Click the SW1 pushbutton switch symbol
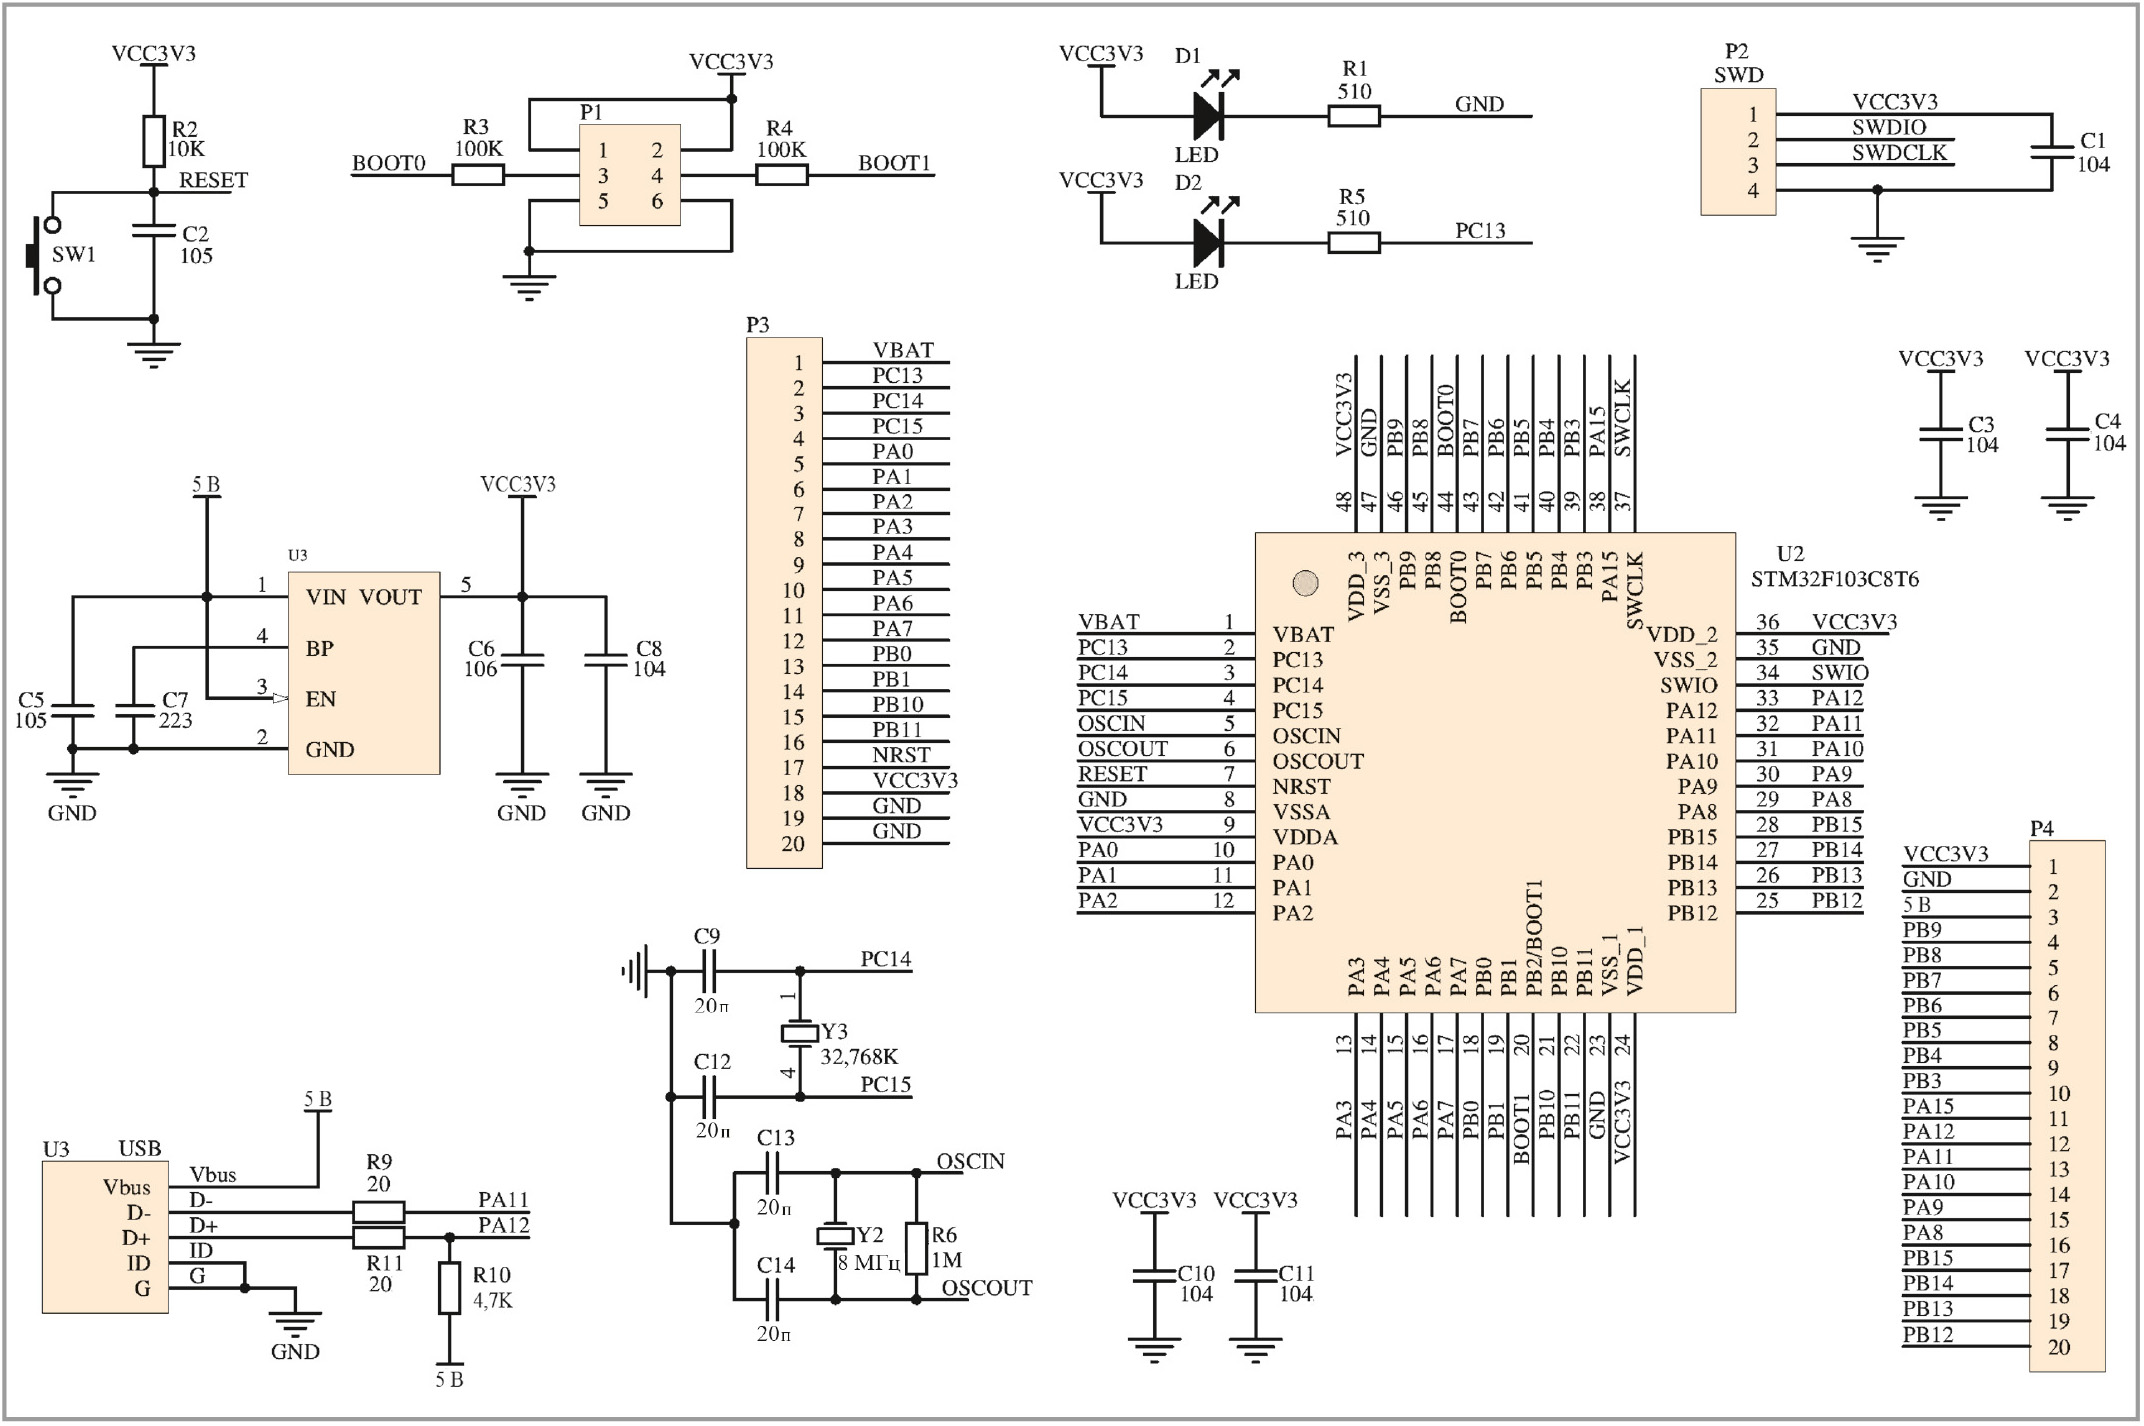 (42, 256)
